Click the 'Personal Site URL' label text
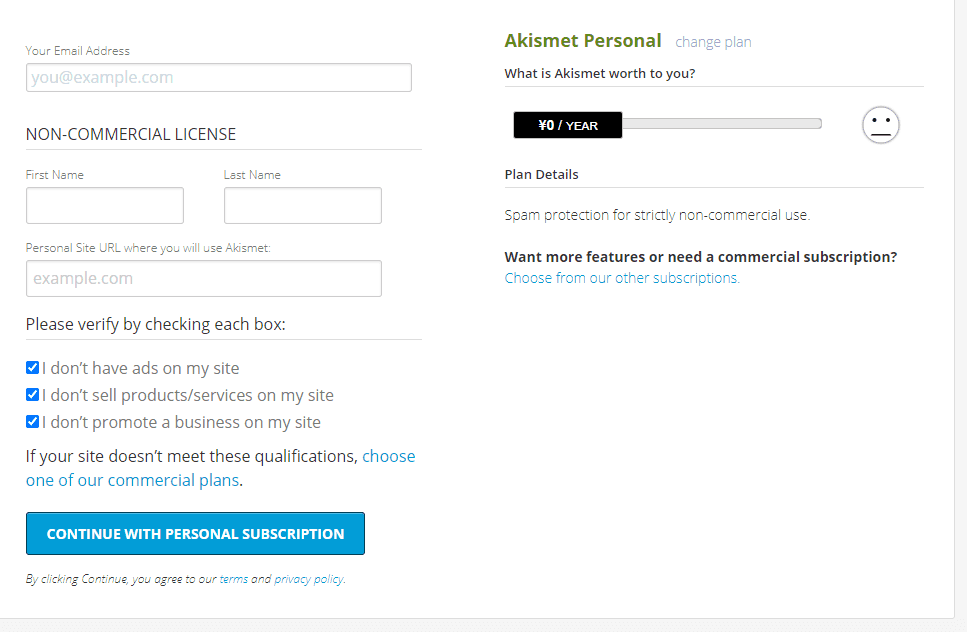The image size is (967, 632). tap(148, 248)
